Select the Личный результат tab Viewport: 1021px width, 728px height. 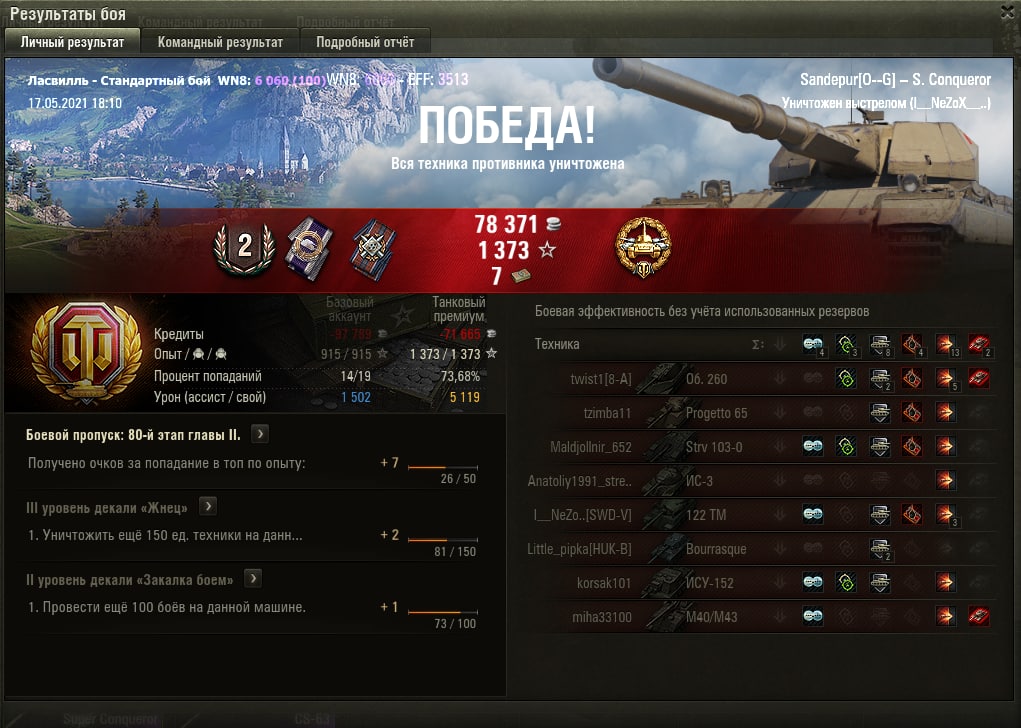(x=72, y=42)
